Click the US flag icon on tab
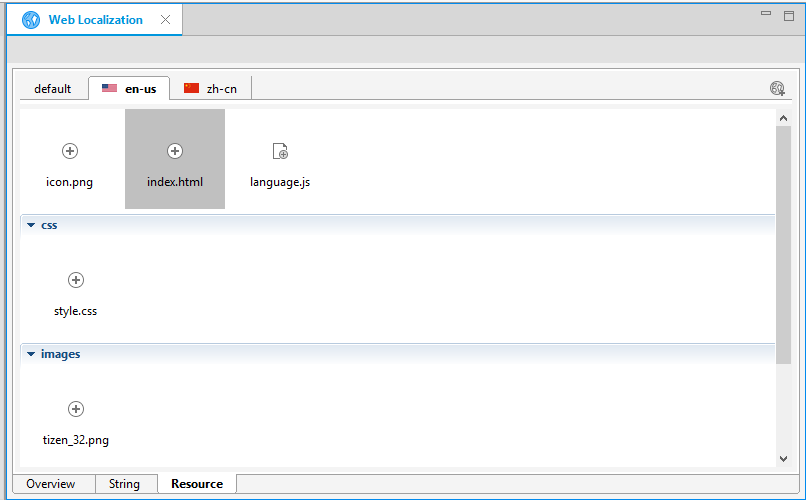 109,89
